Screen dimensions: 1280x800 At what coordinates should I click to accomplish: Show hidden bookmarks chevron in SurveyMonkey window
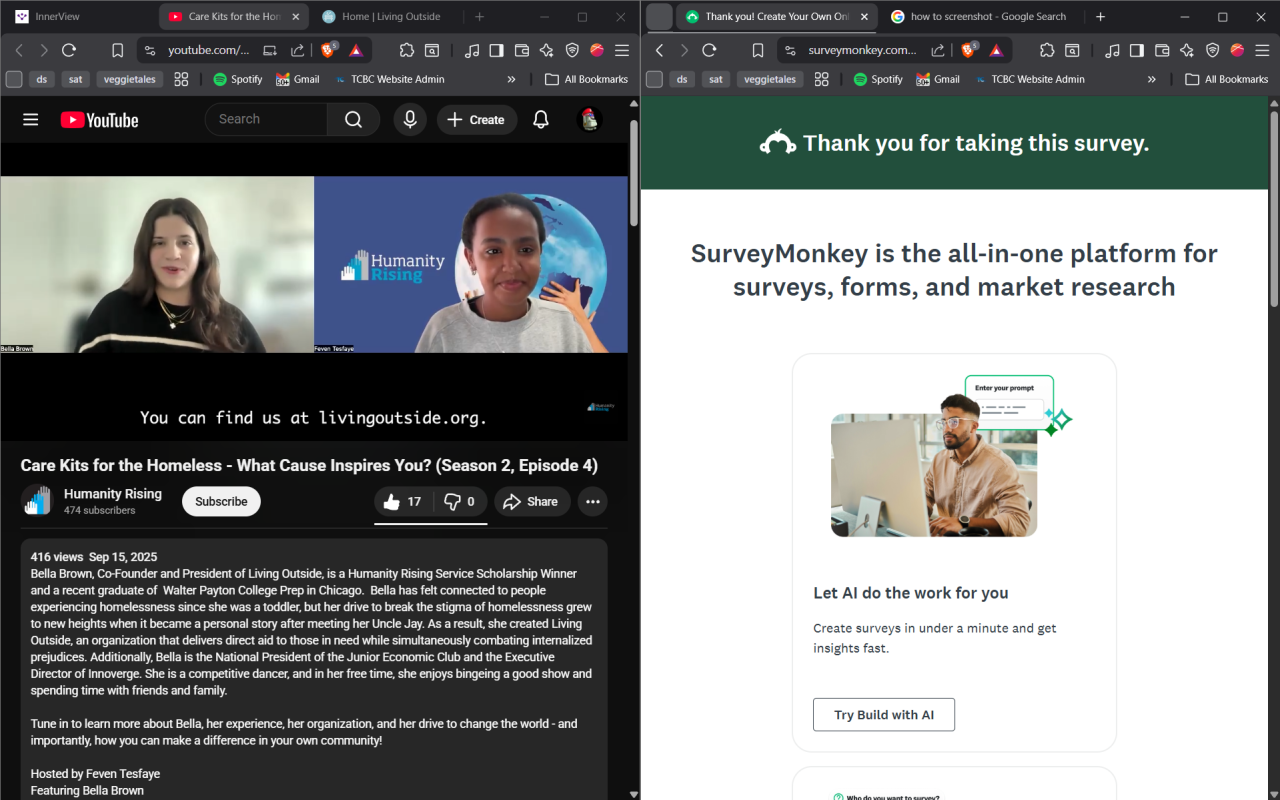coord(1152,79)
